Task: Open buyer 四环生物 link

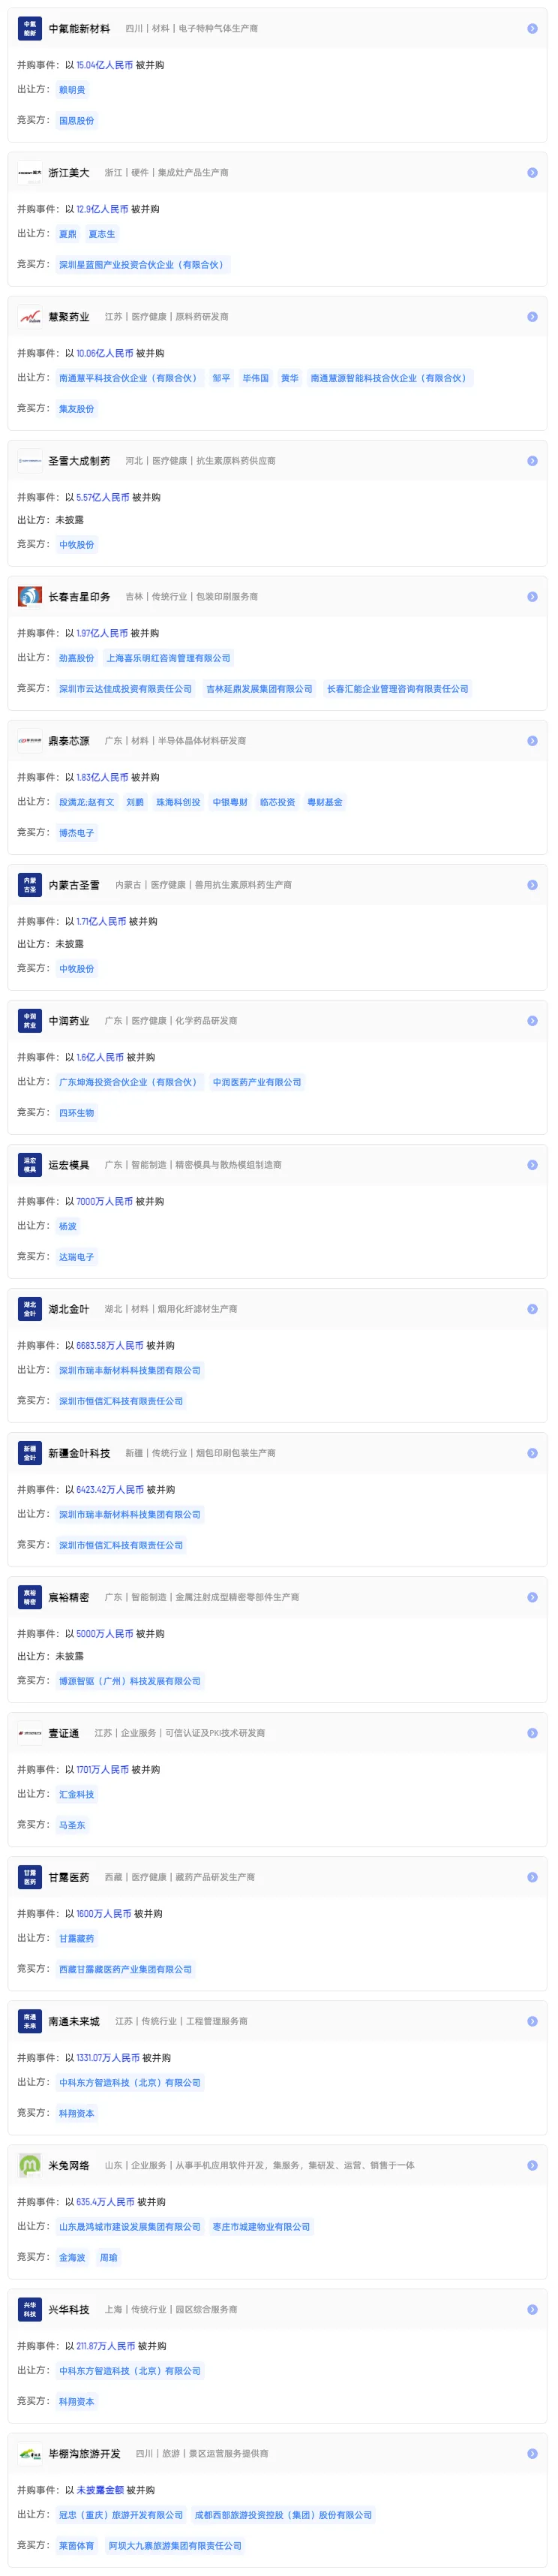Action: [76, 1113]
